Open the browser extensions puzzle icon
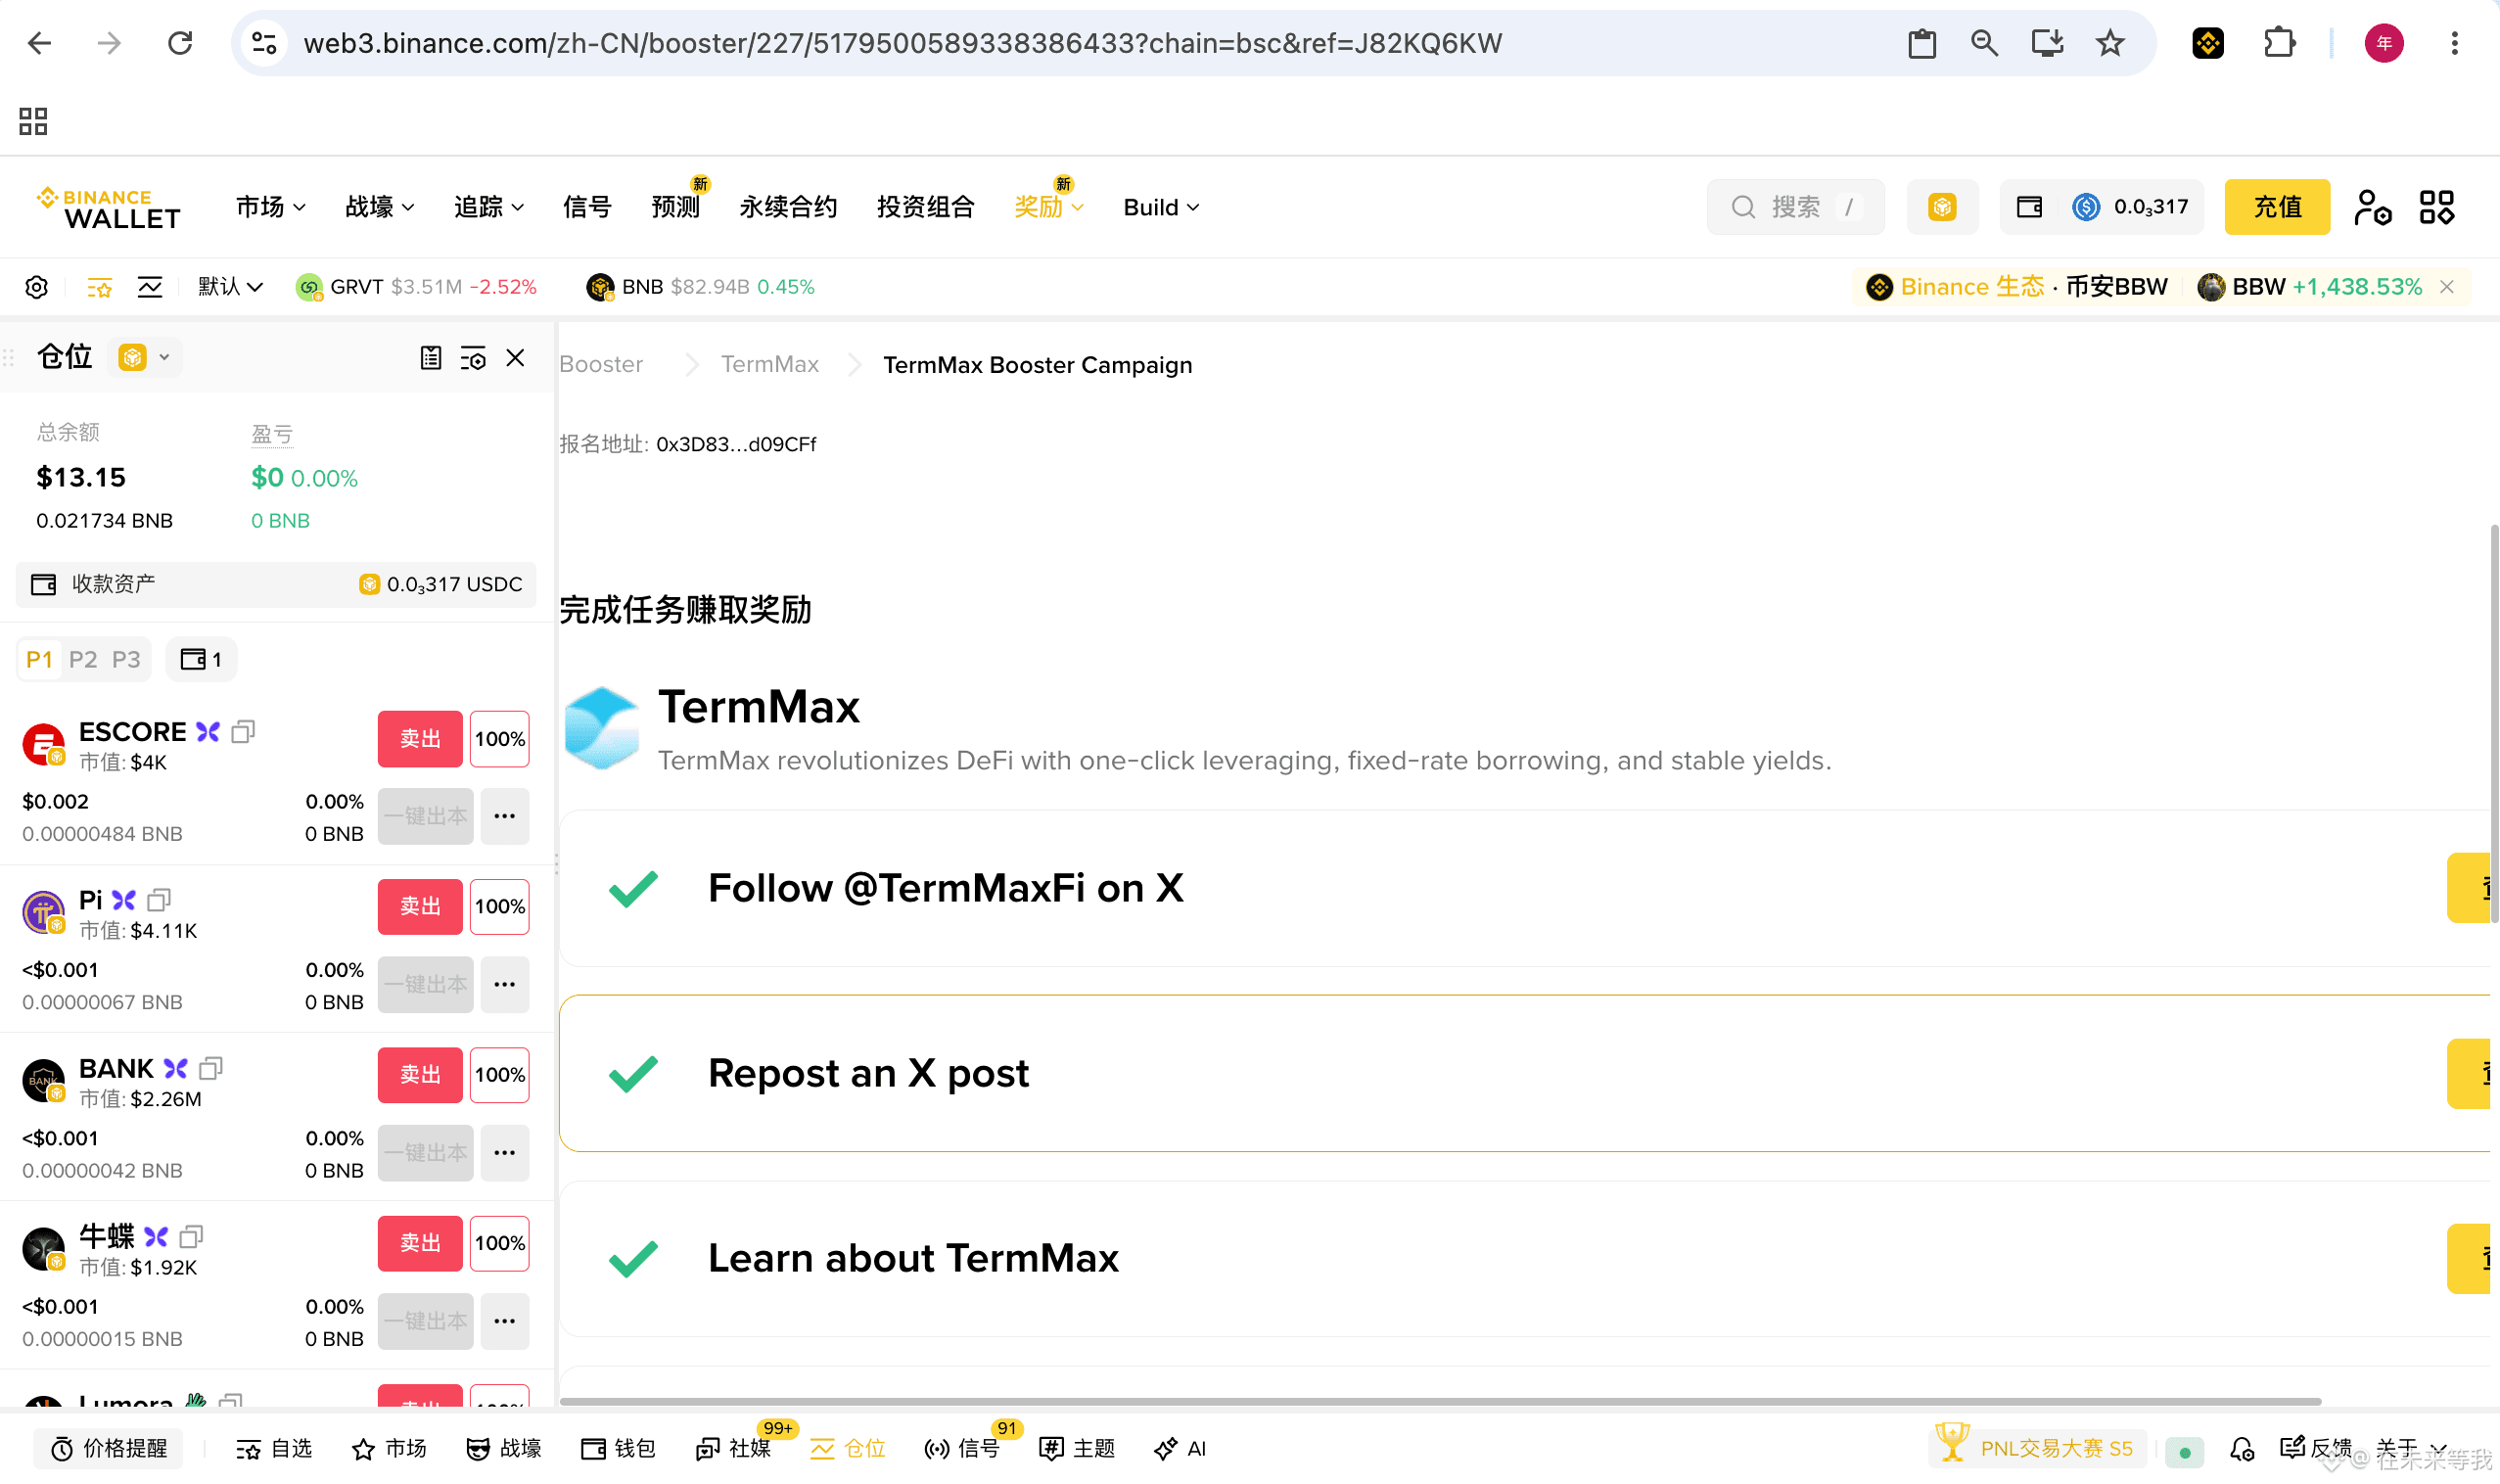Viewport: 2500px width, 1484px height. (2279, 43)
